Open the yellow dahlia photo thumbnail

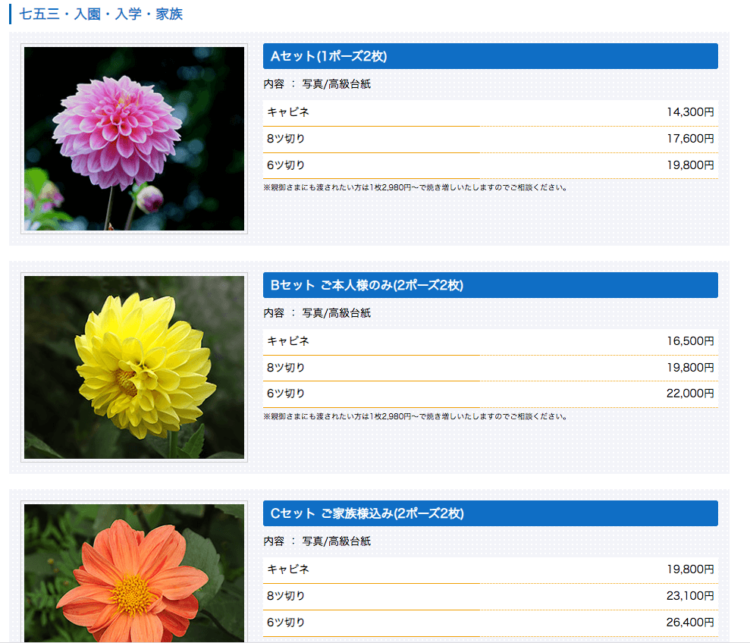click(134, 367)
